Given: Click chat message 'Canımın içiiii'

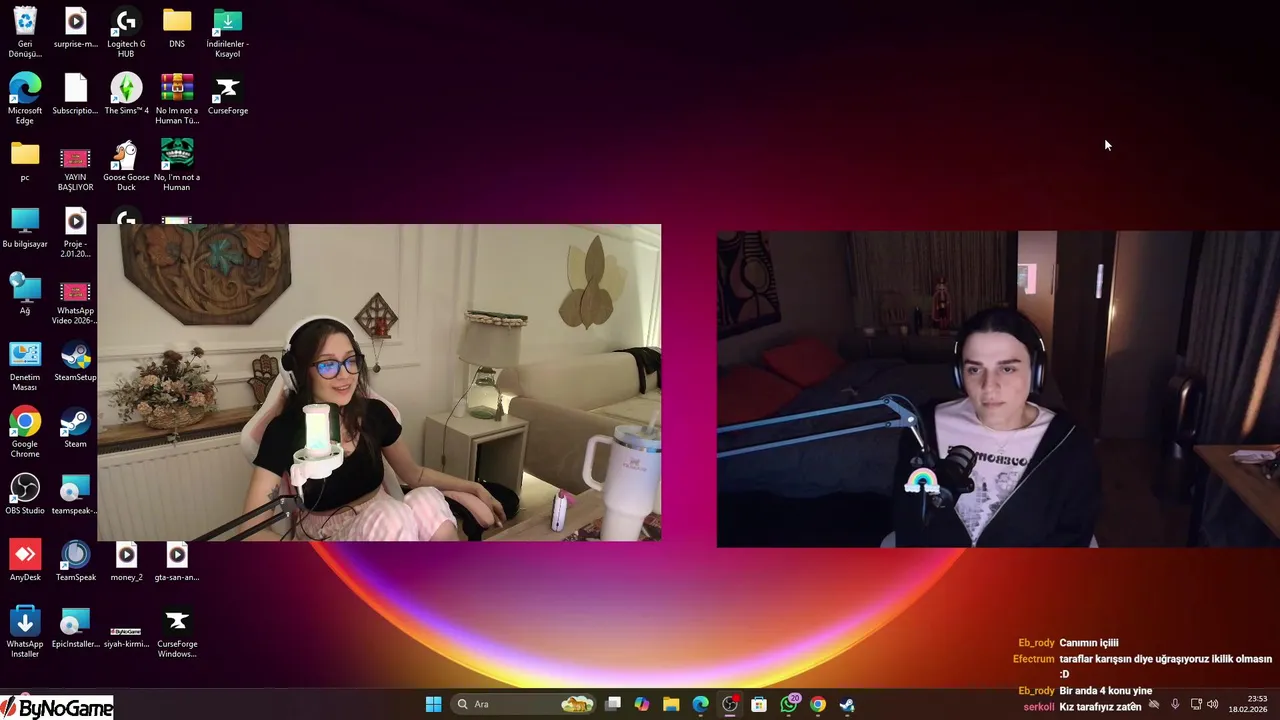Looking at the screenshot, I should (x=1088, y=643).
